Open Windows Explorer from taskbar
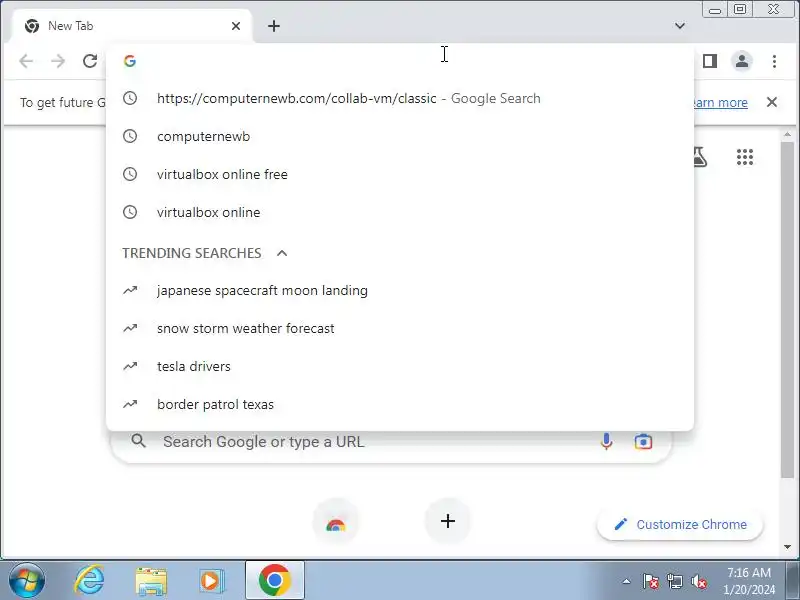Image resolution: width=800 pixels, height=600 pixels. point(151,581)
